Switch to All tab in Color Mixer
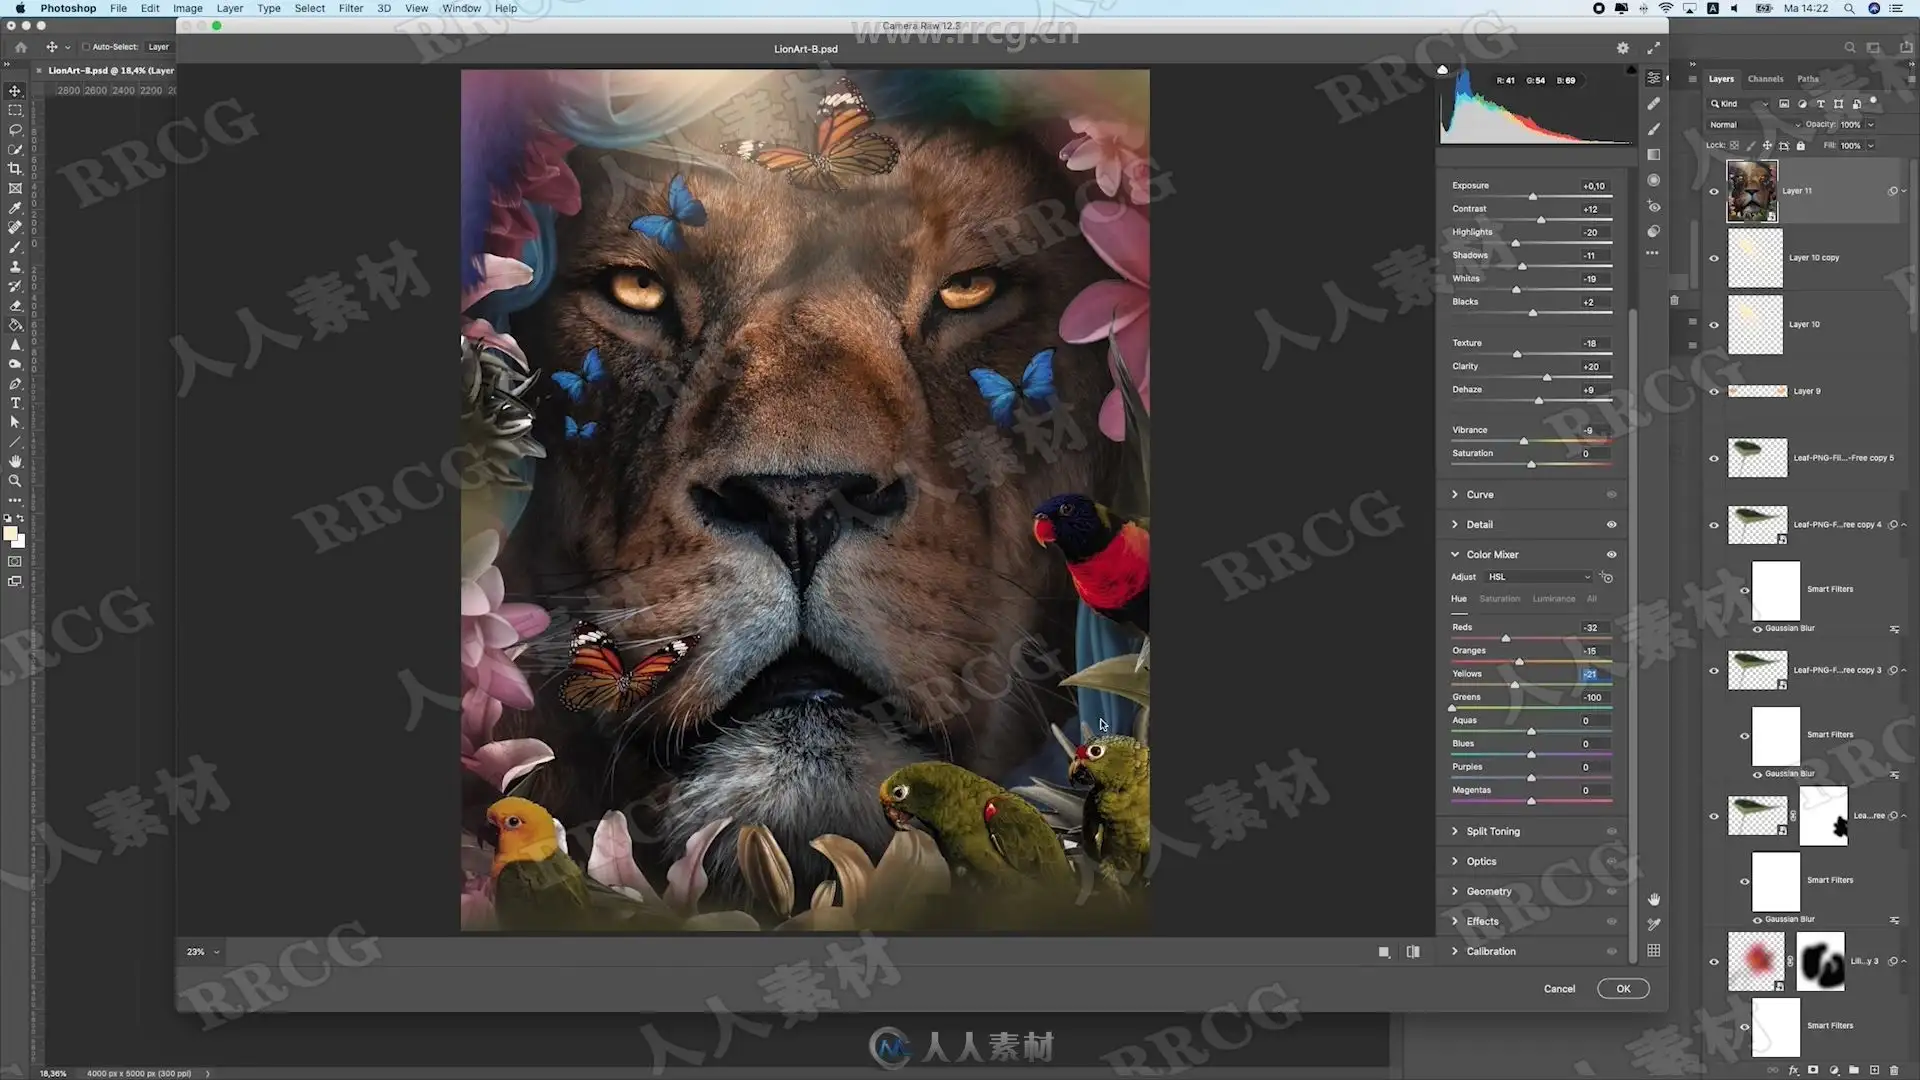 1592,599
